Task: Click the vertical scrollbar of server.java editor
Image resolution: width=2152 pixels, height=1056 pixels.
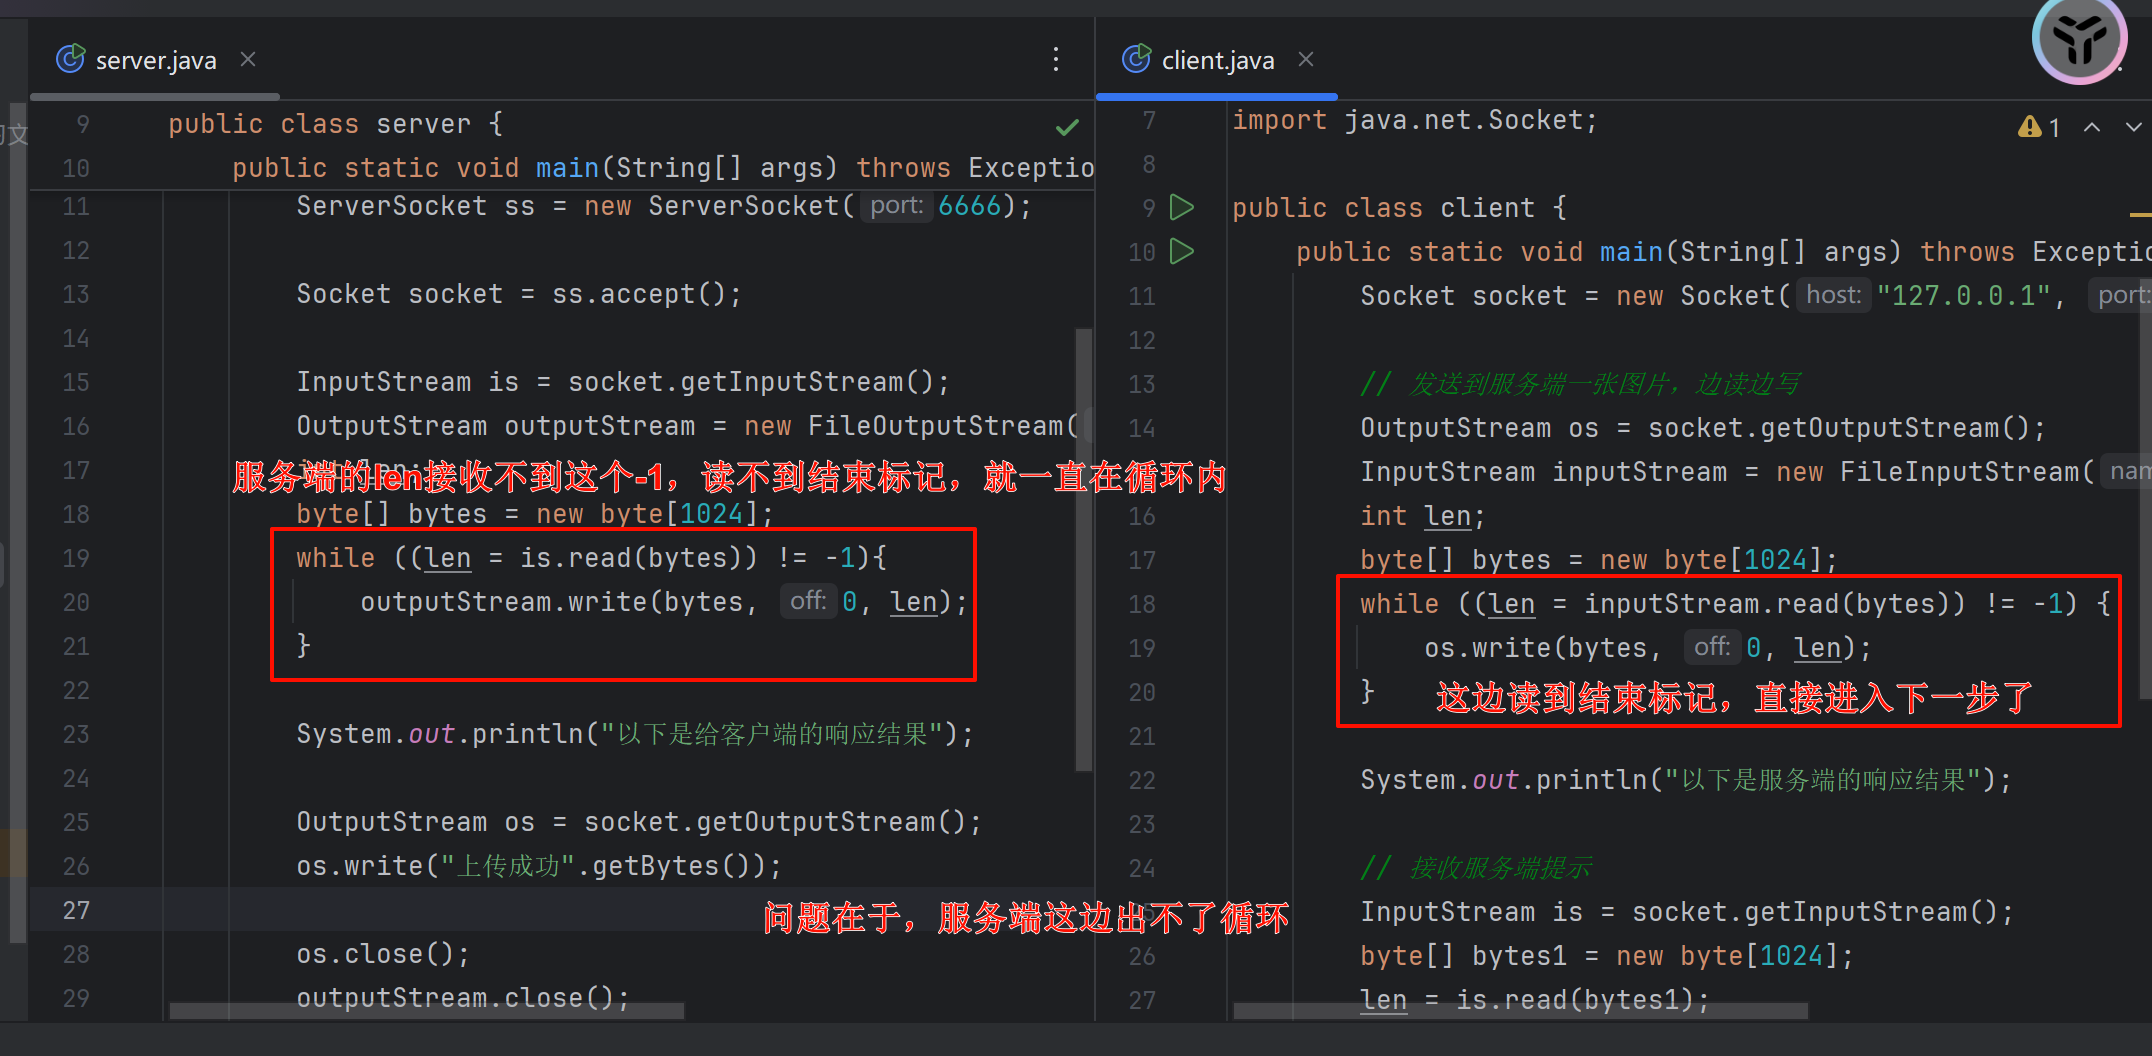Action: pos(1083,550)
